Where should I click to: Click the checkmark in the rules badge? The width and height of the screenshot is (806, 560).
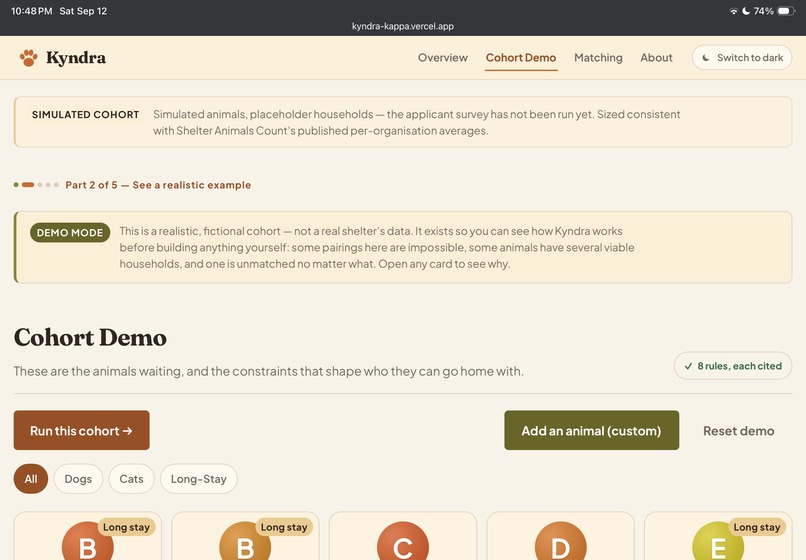click(x=688, y=366)
